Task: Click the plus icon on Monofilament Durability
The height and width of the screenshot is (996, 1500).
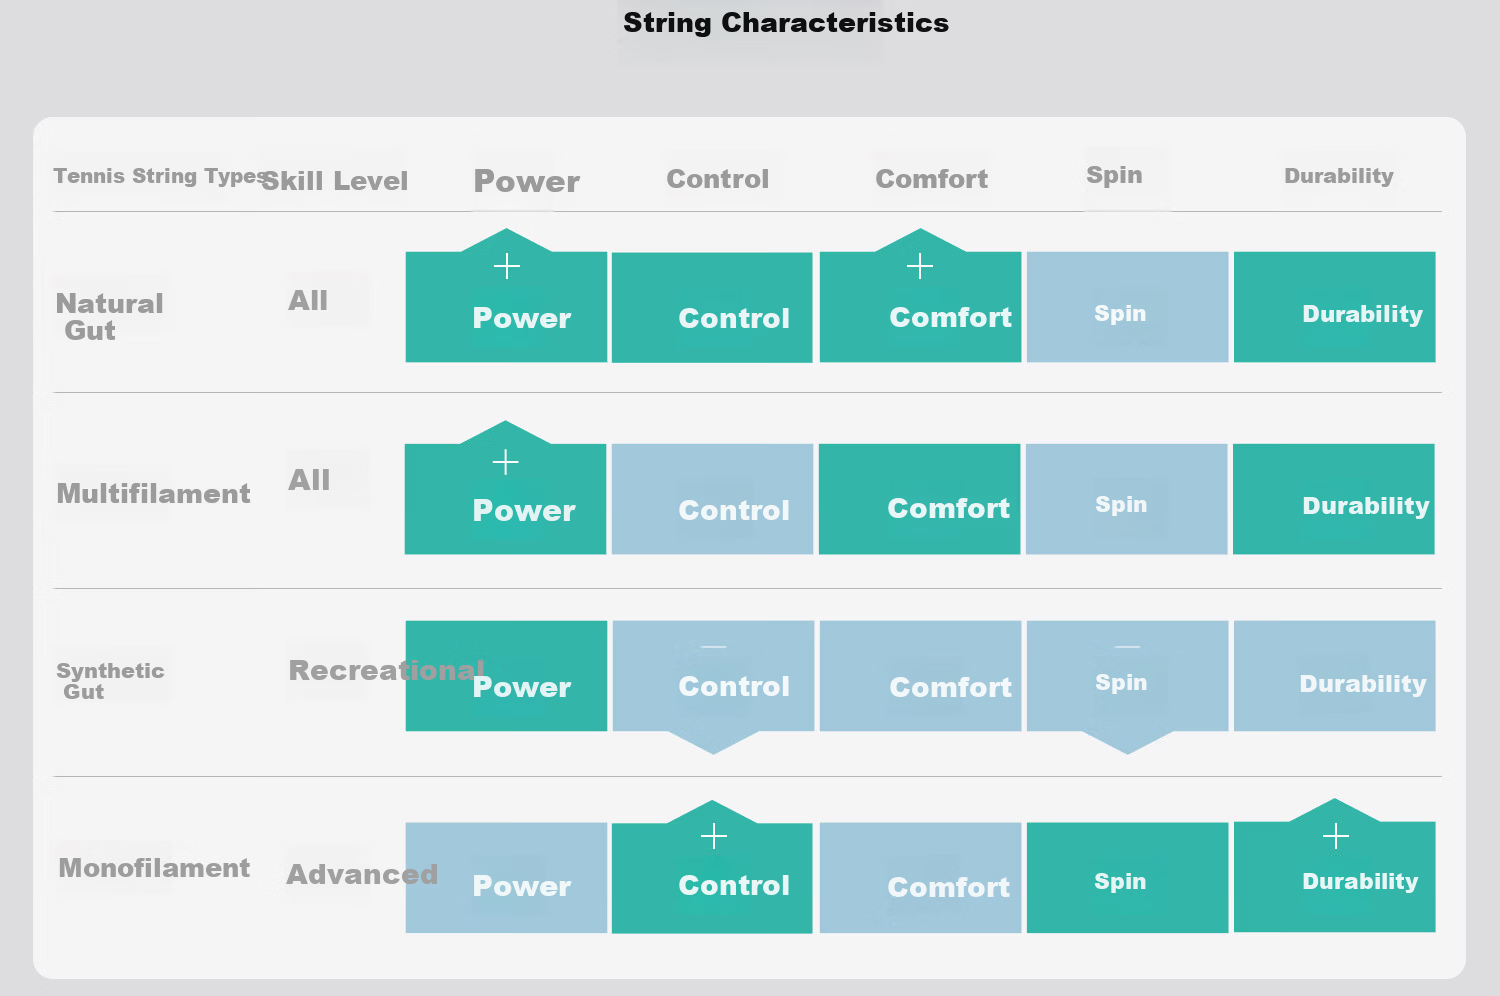Action: pos(1336,836)
